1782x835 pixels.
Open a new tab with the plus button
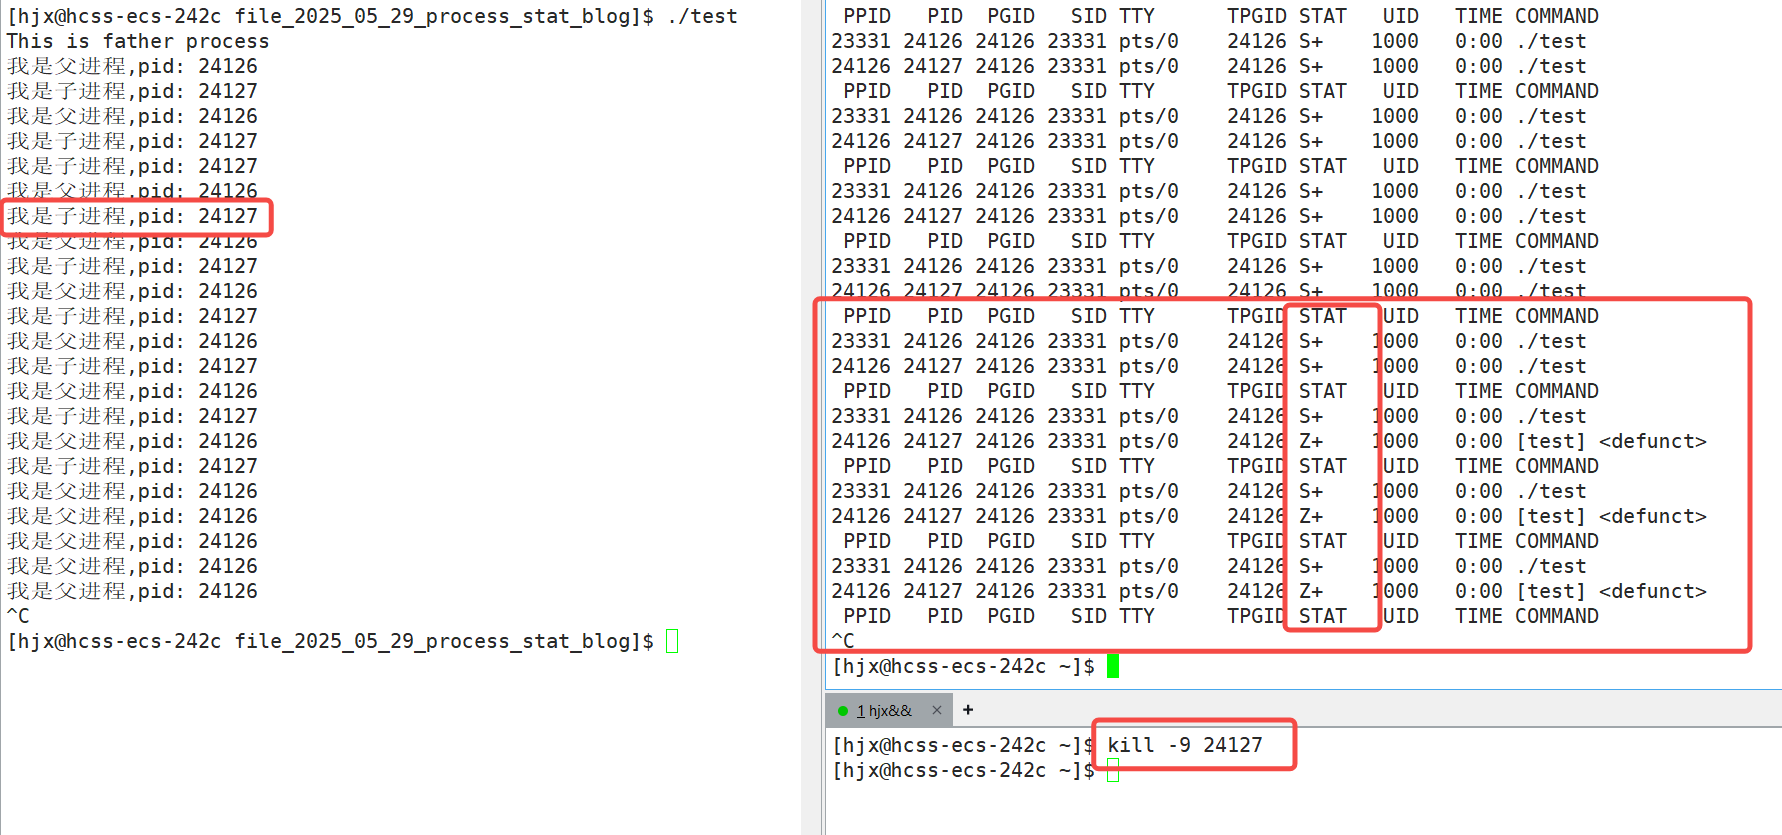click(968, 710)
